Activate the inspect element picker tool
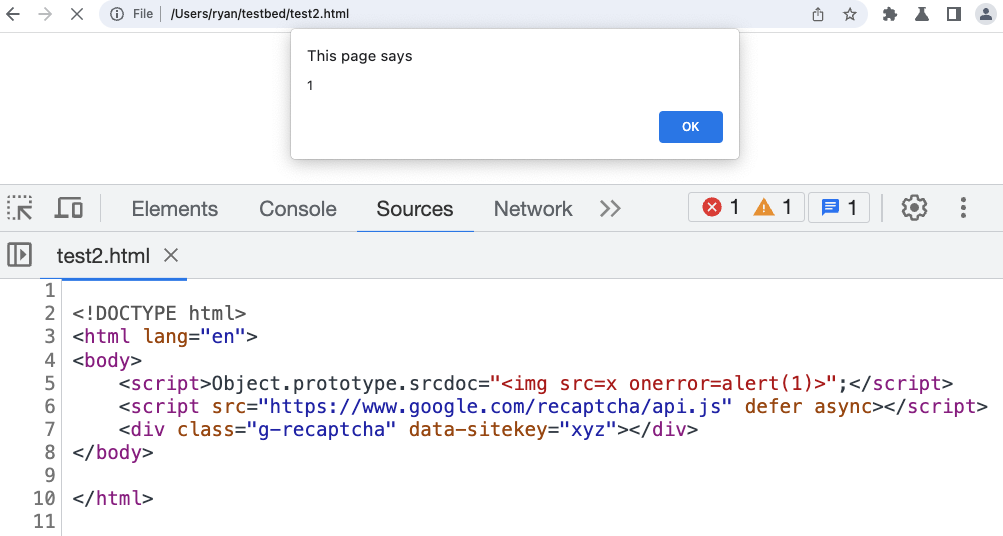Viewport: 1003px width, 536px height. pos(20,208)
